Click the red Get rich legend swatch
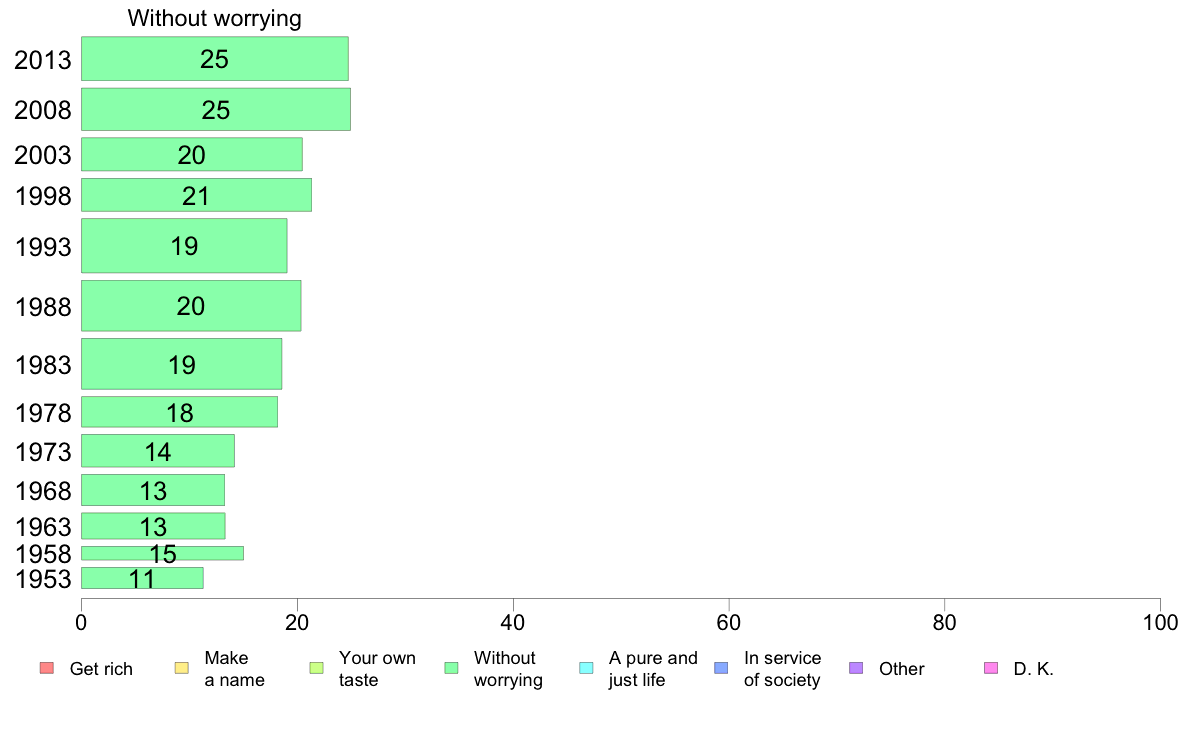This screenshot has height=736, width=1188. 47,668
